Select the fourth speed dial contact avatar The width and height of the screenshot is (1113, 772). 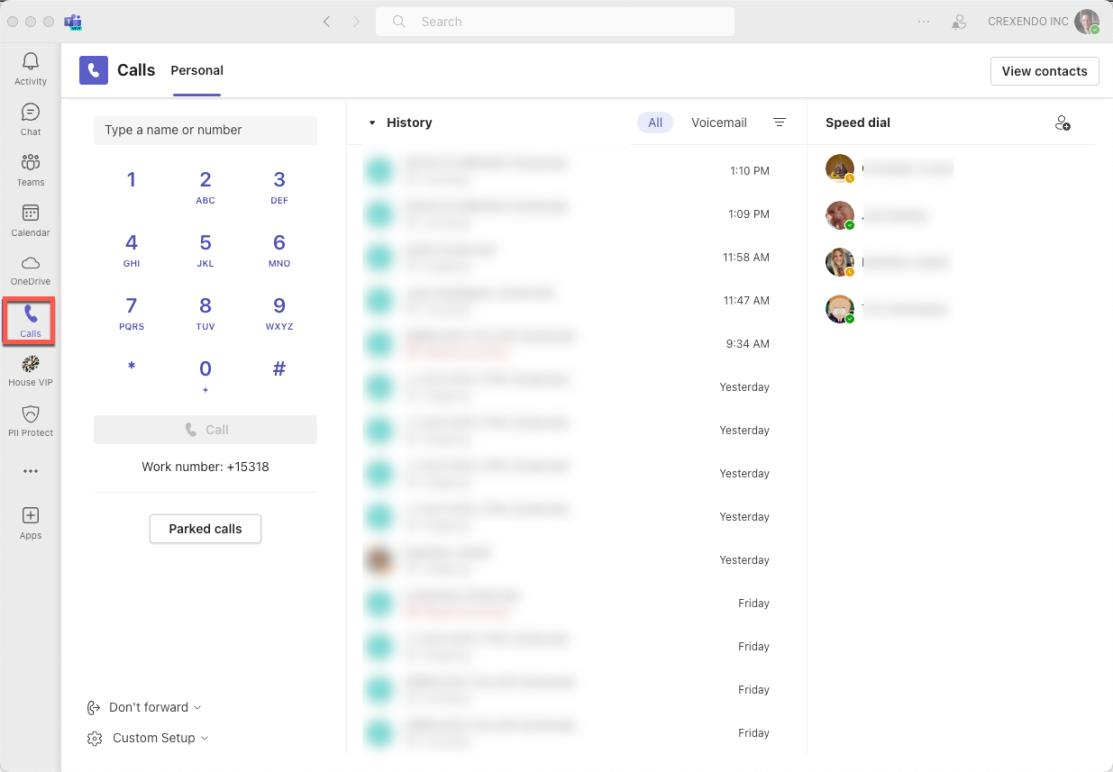point(840,309)
